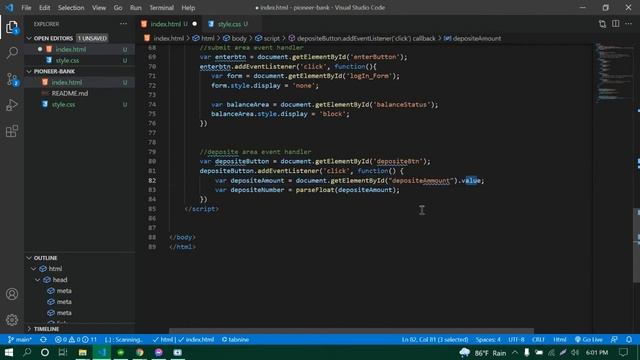Open the Explorer view in activity bar
Viewport: 640px width, 360px height.
12,27
